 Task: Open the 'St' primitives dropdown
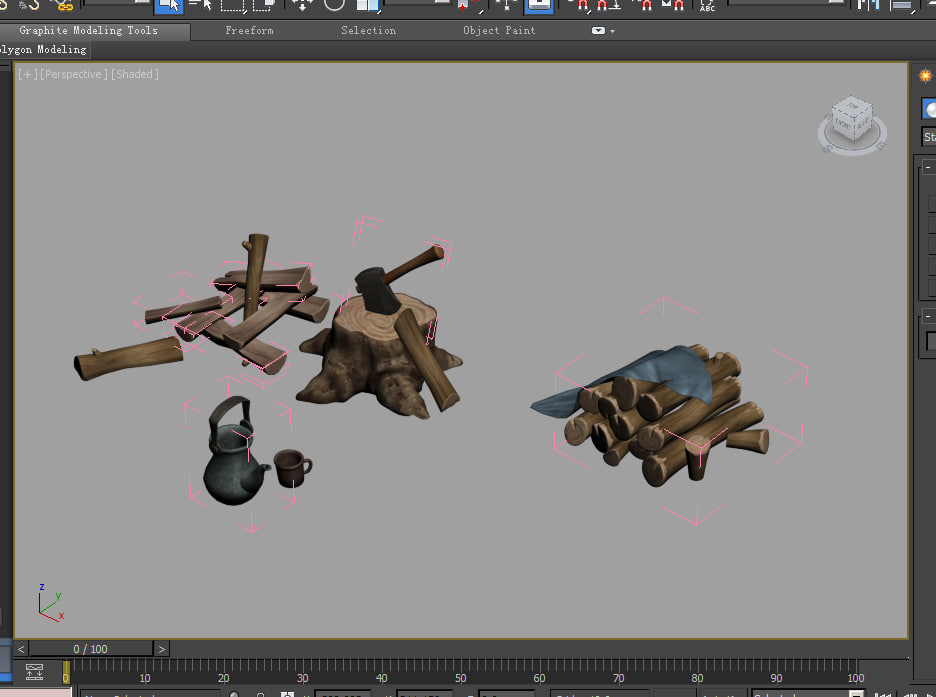click(x=929, y=137)
